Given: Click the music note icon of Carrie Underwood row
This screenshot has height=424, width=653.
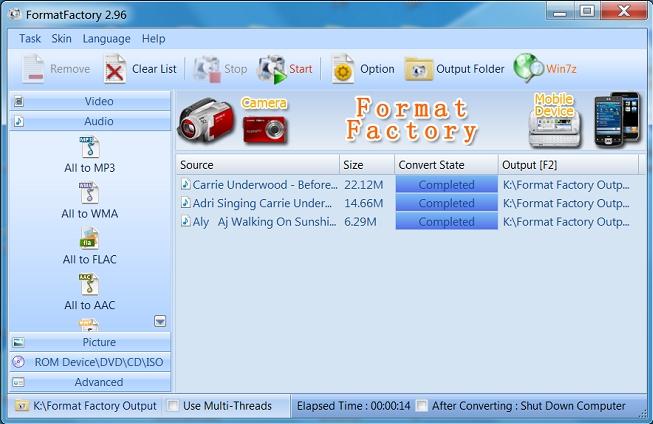Looking at the screenshot, I should [186, 184].
